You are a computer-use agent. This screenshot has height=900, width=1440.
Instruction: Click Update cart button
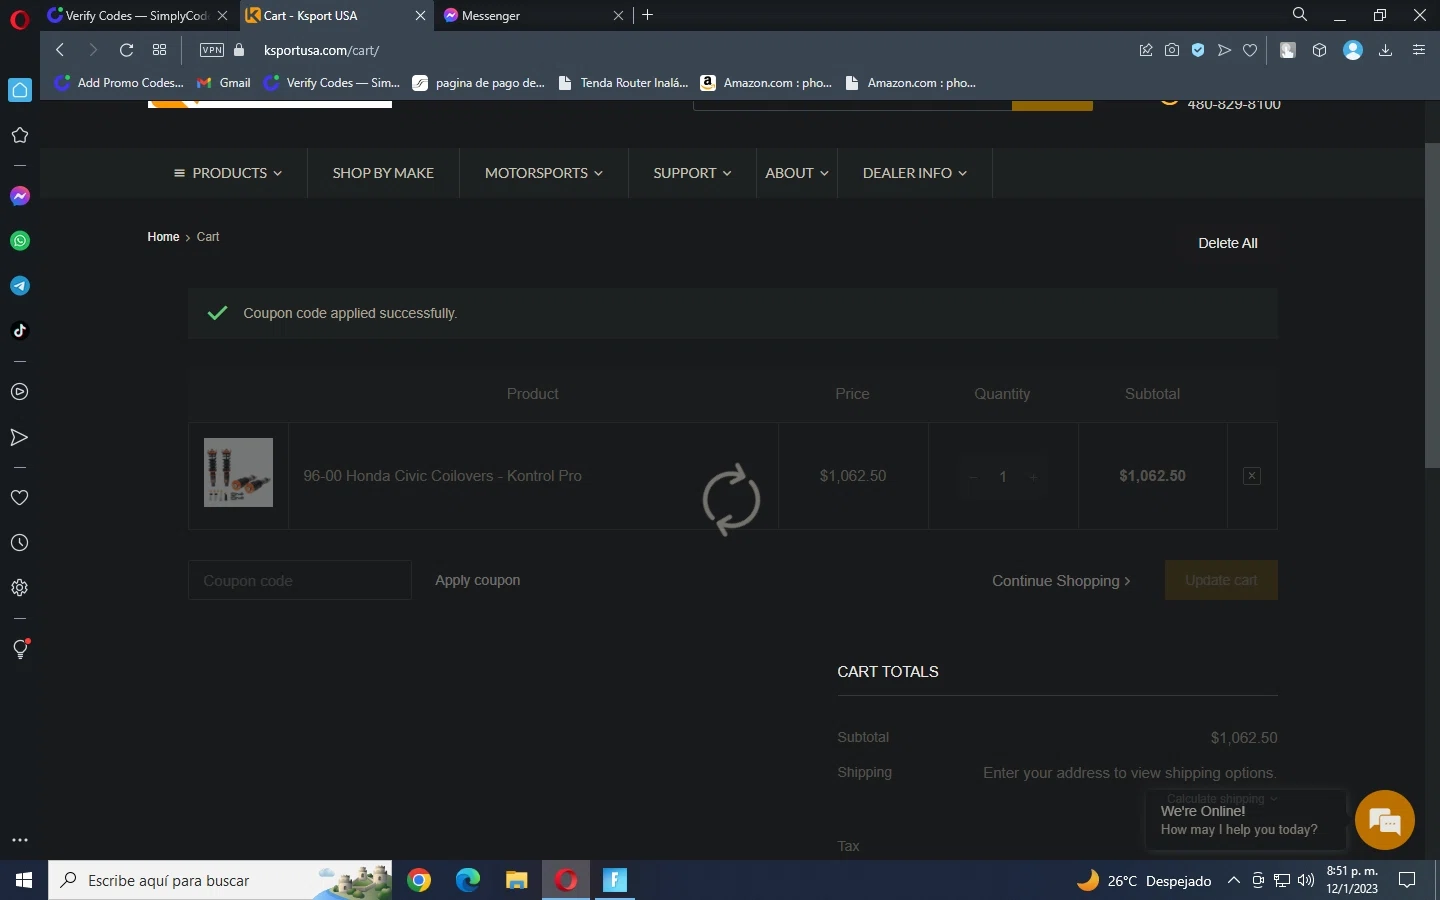(1221, 580)
